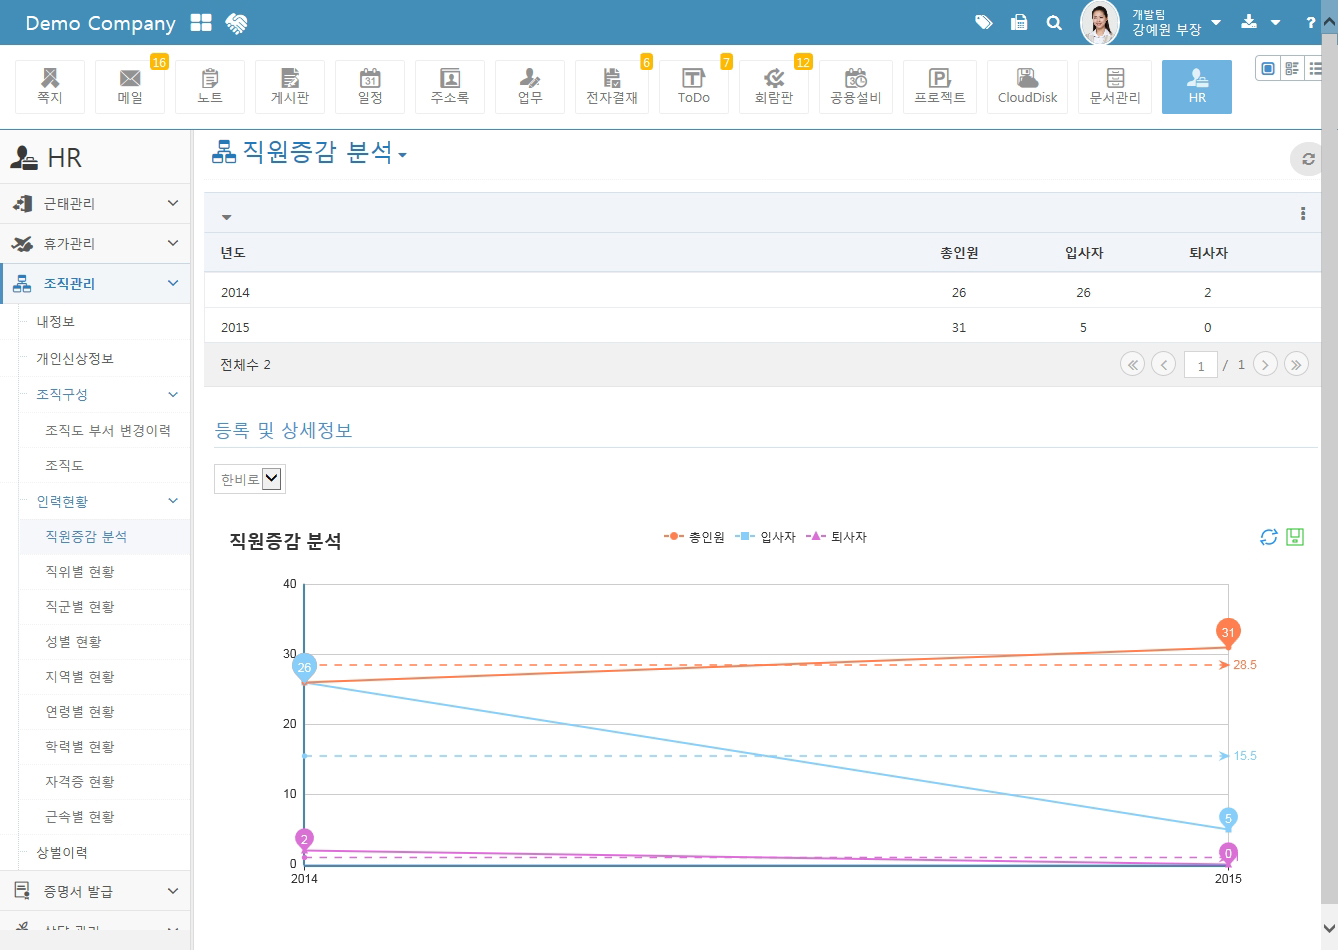
Task: Go to the next results page
Action: tap(1265, 364)
